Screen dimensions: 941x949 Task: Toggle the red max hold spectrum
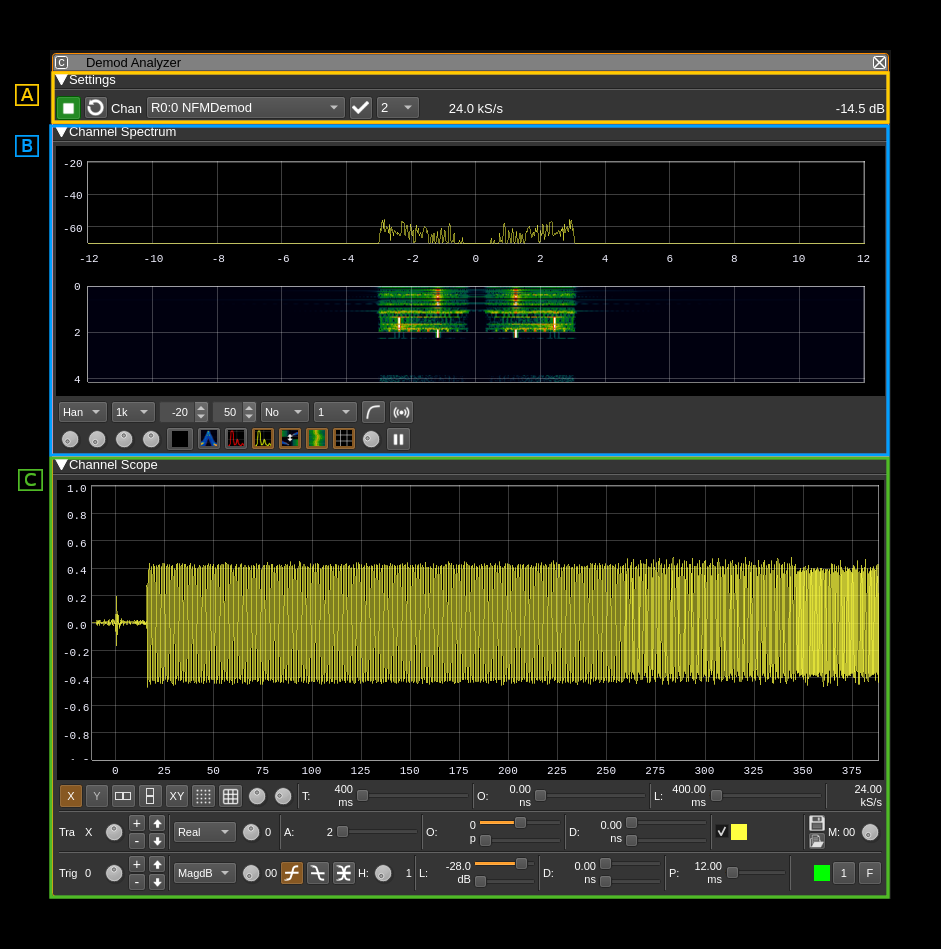(236, 439)
